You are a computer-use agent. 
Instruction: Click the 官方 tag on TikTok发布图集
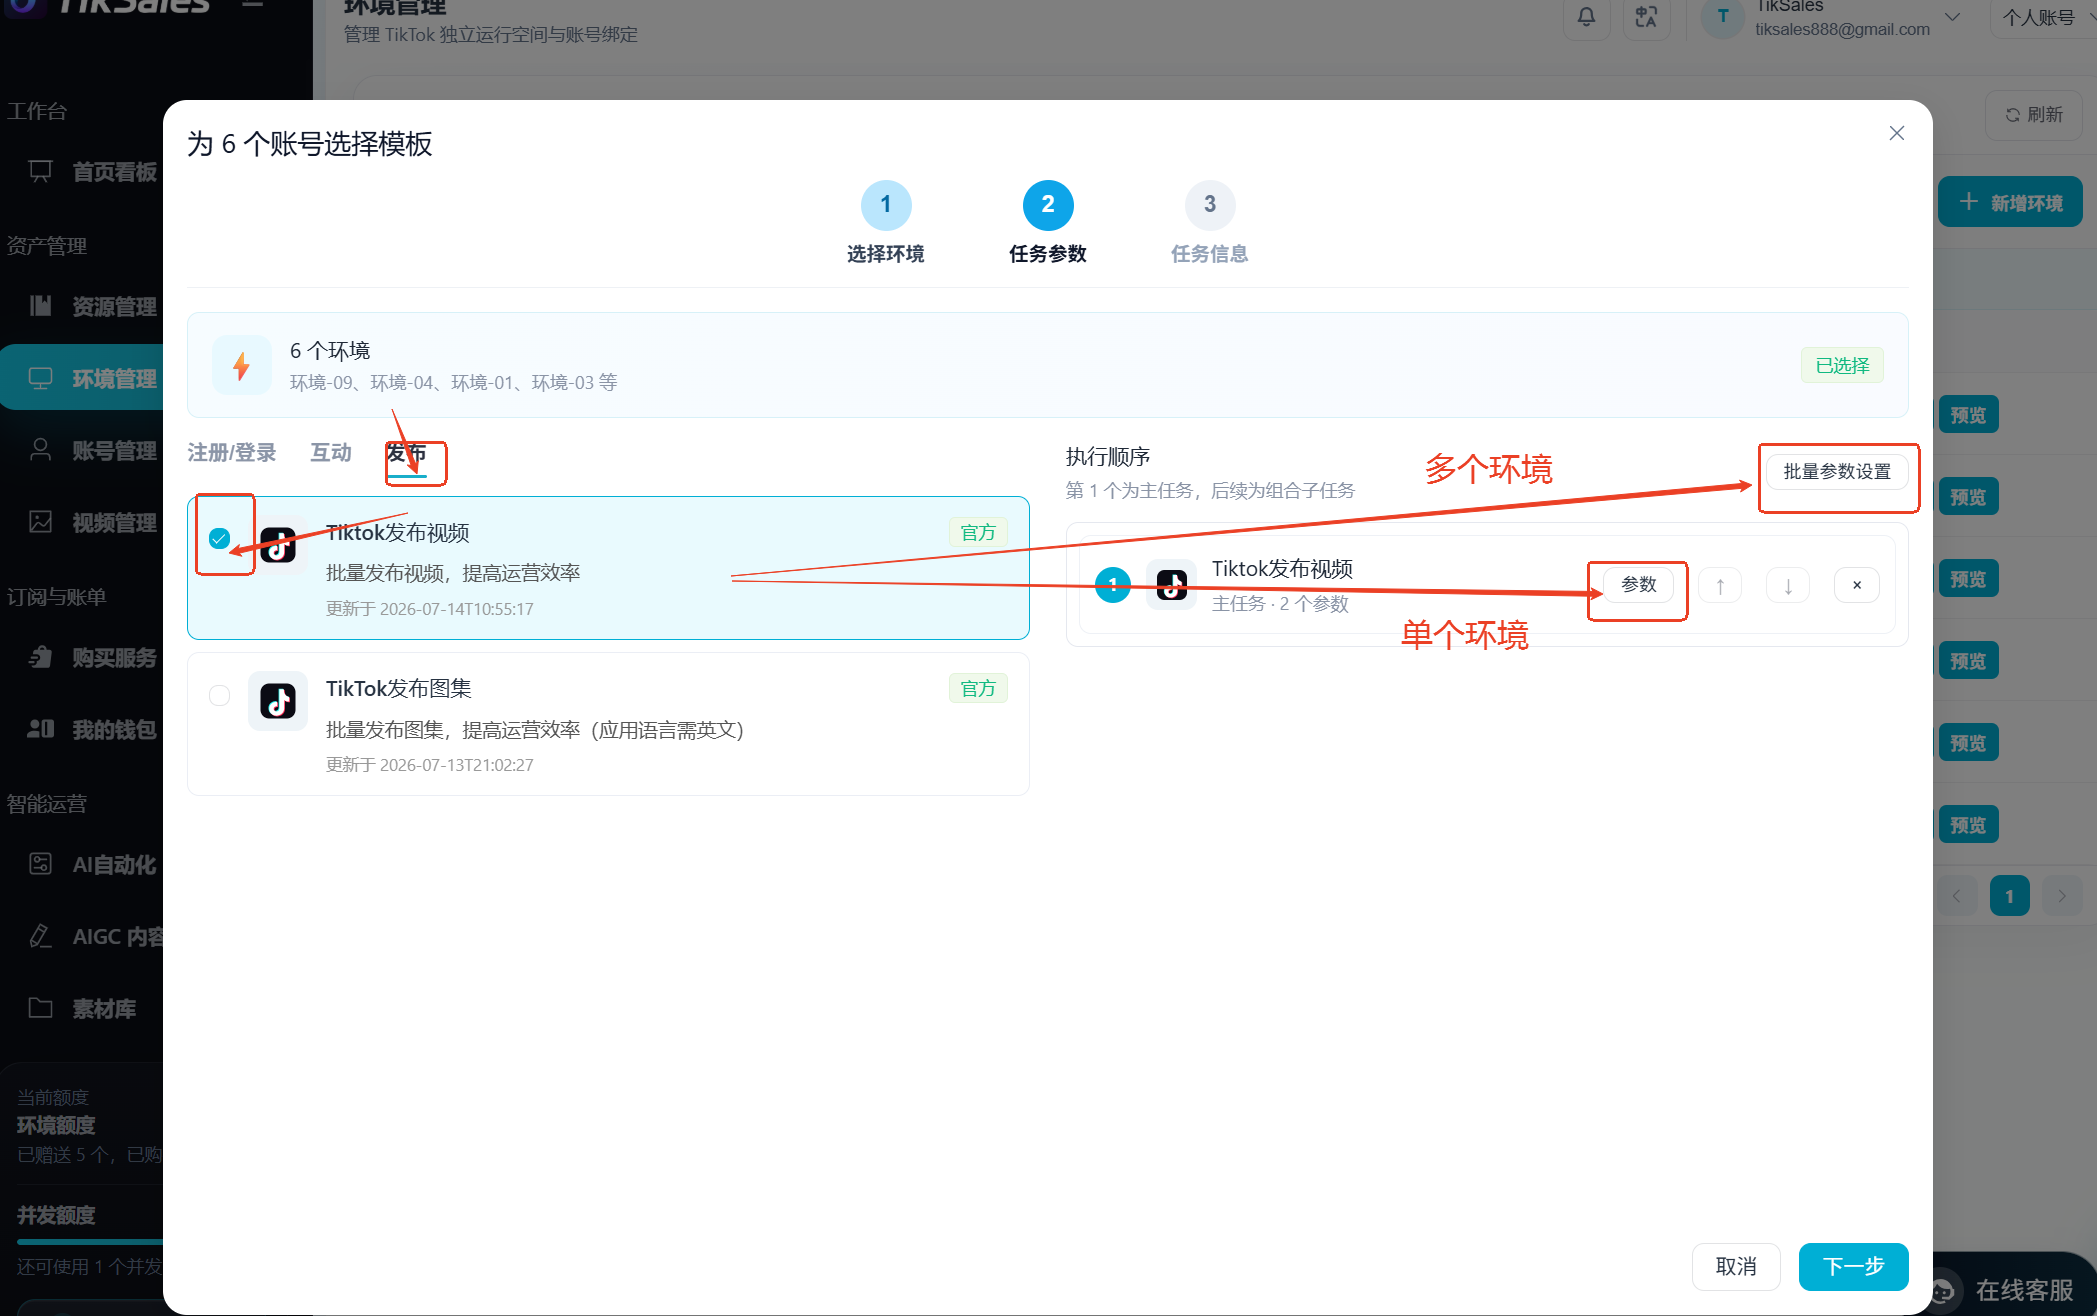tap(978, 689)
